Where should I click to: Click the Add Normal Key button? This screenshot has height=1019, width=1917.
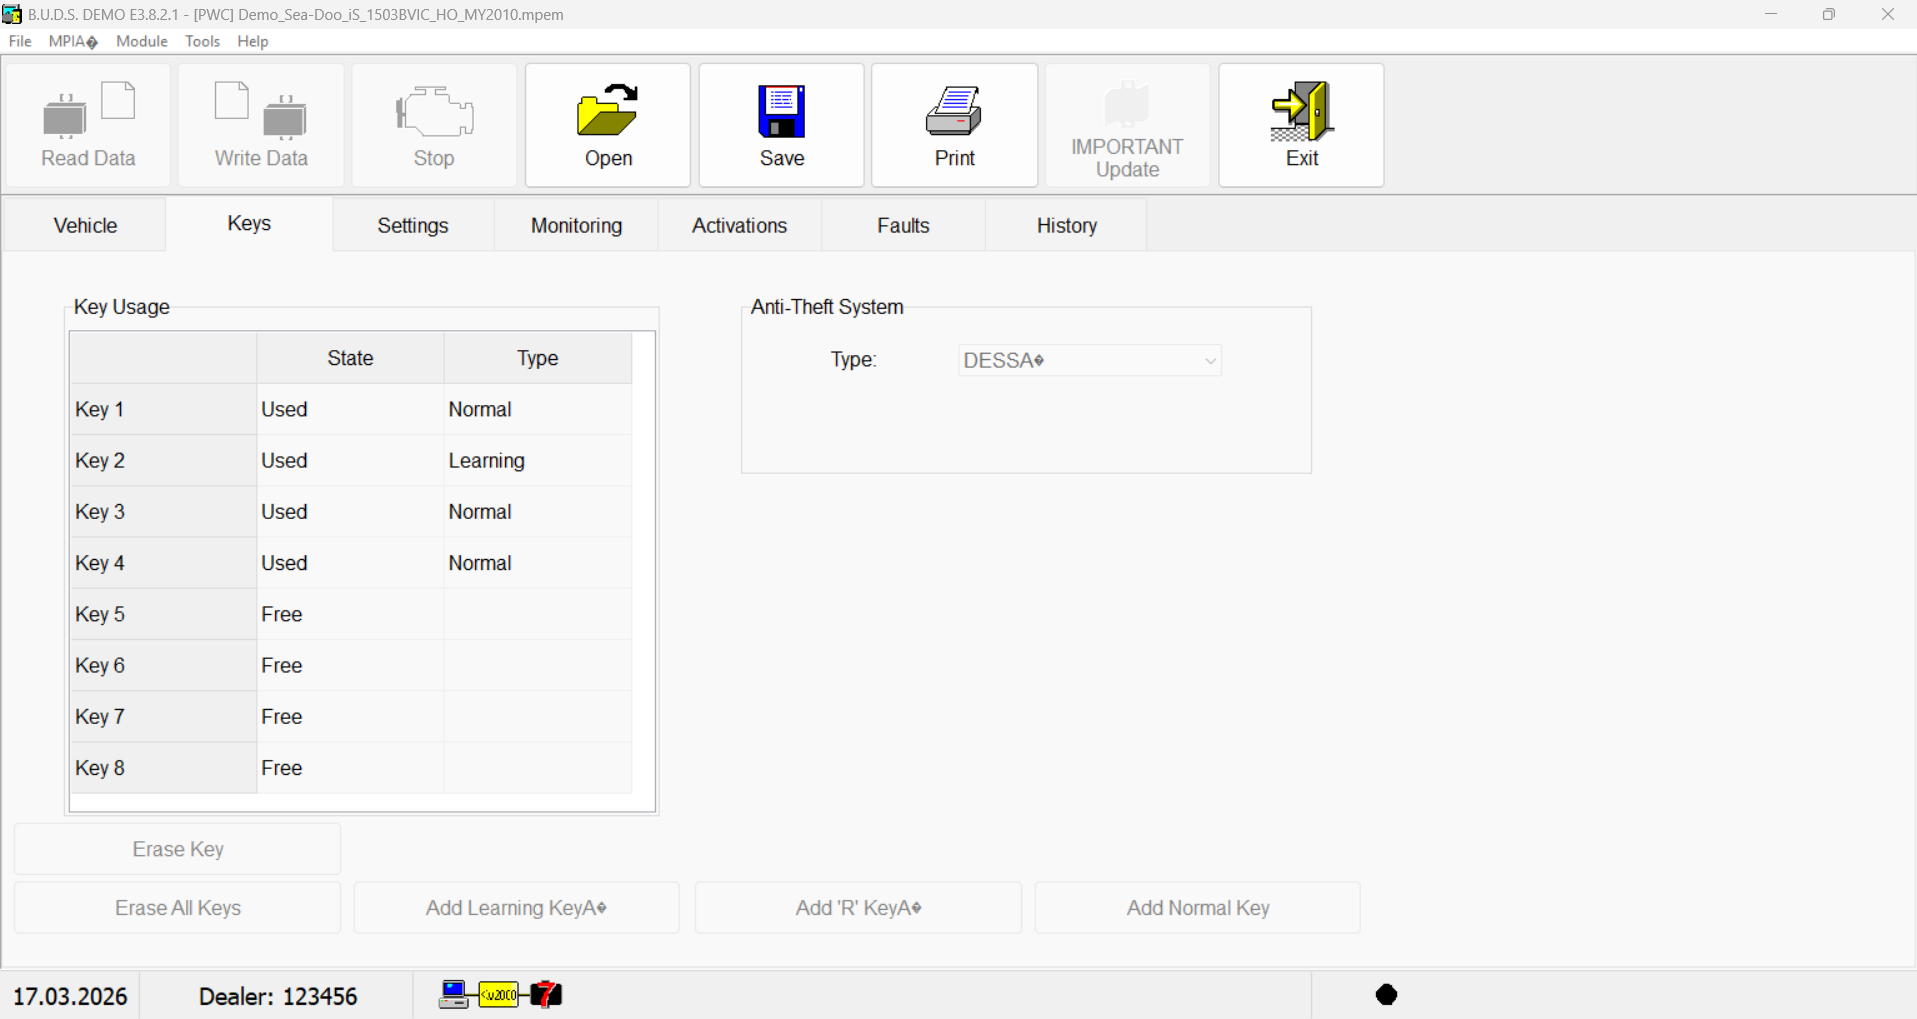tap(1197, 907)
